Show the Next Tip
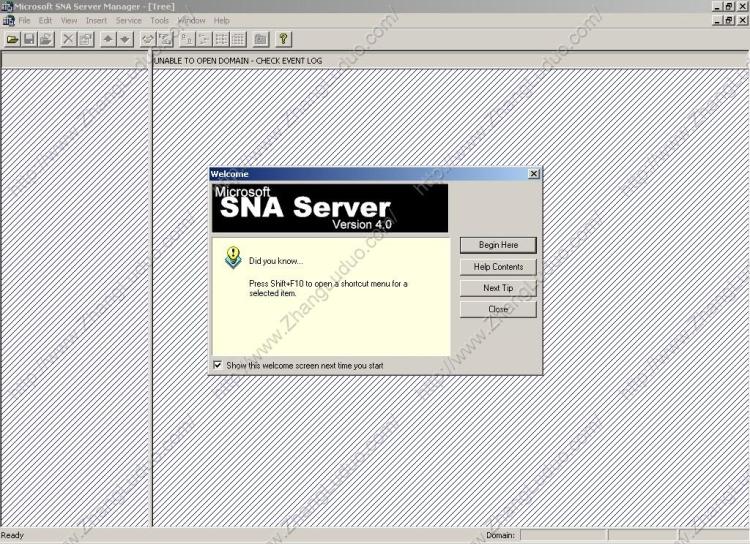Image resolution: width=750 pixels, height=544 pixels. pyautogui.click(x=498, y=288)
